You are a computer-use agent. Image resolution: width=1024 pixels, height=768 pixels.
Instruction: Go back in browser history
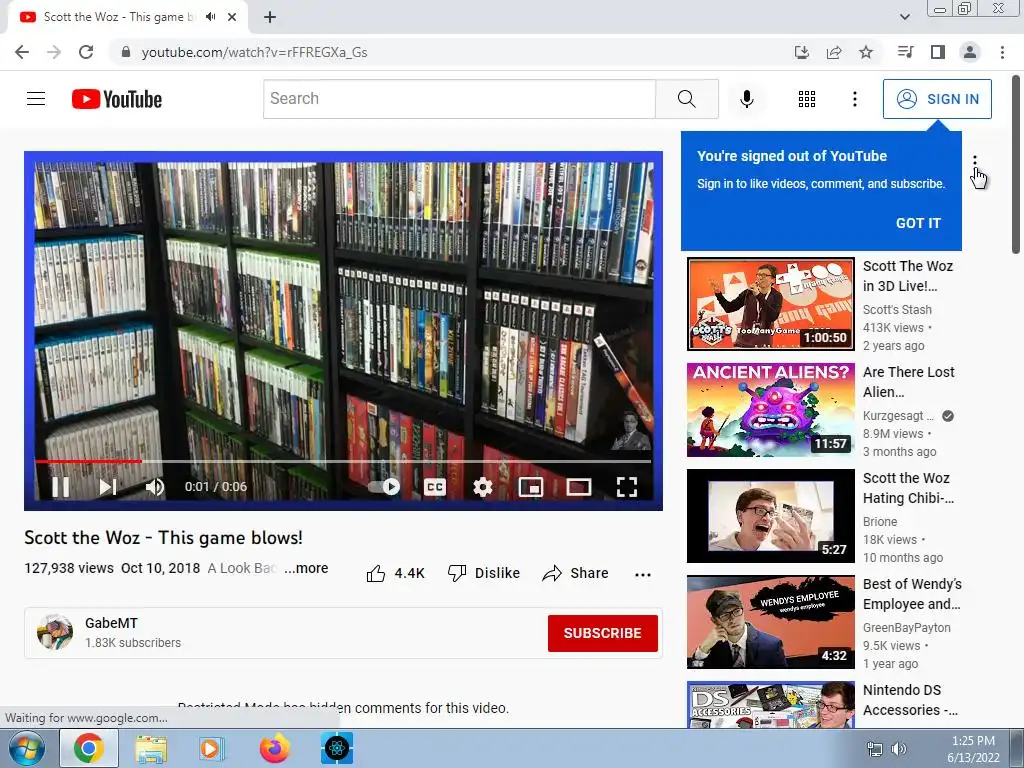point(22,52)
